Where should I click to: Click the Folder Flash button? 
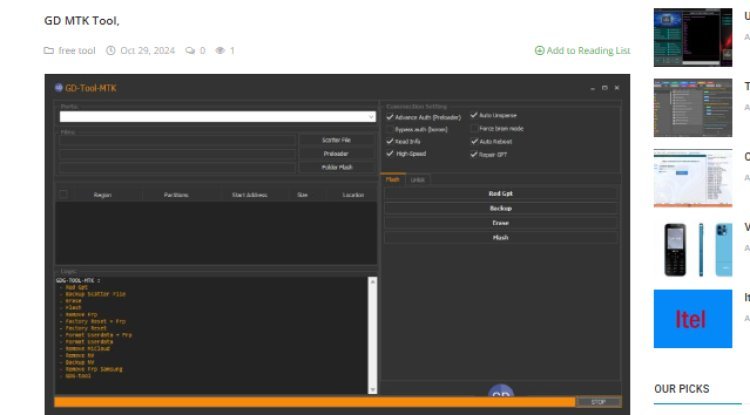(336, 167)
